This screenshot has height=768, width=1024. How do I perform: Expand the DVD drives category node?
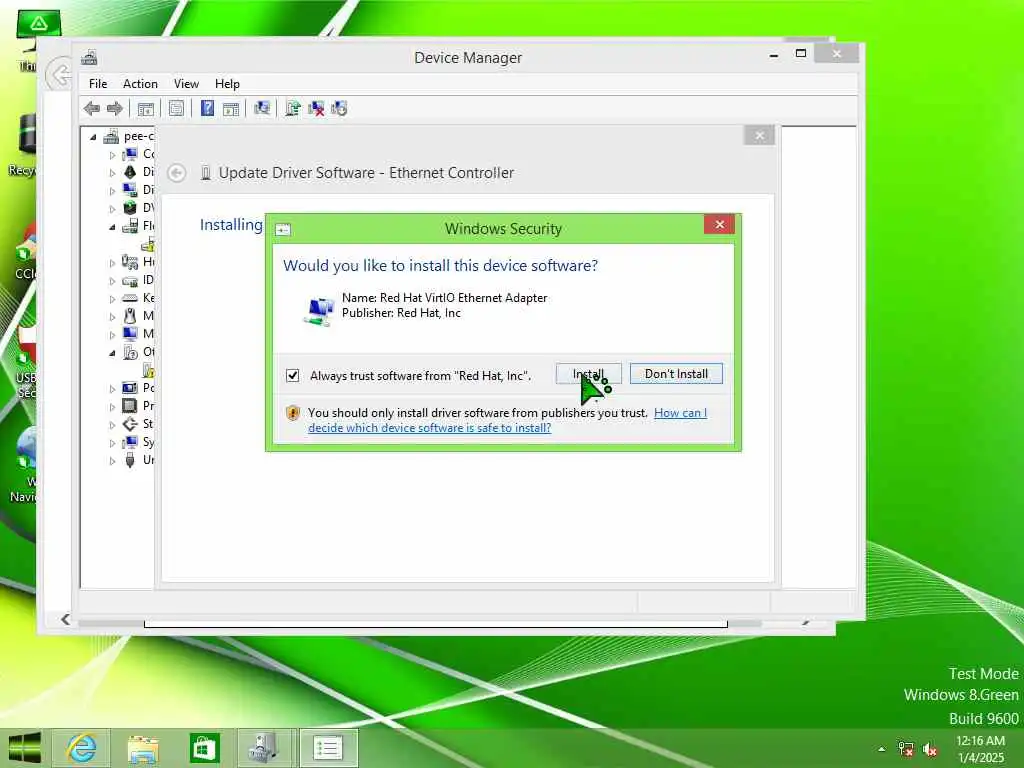[112, 209]
